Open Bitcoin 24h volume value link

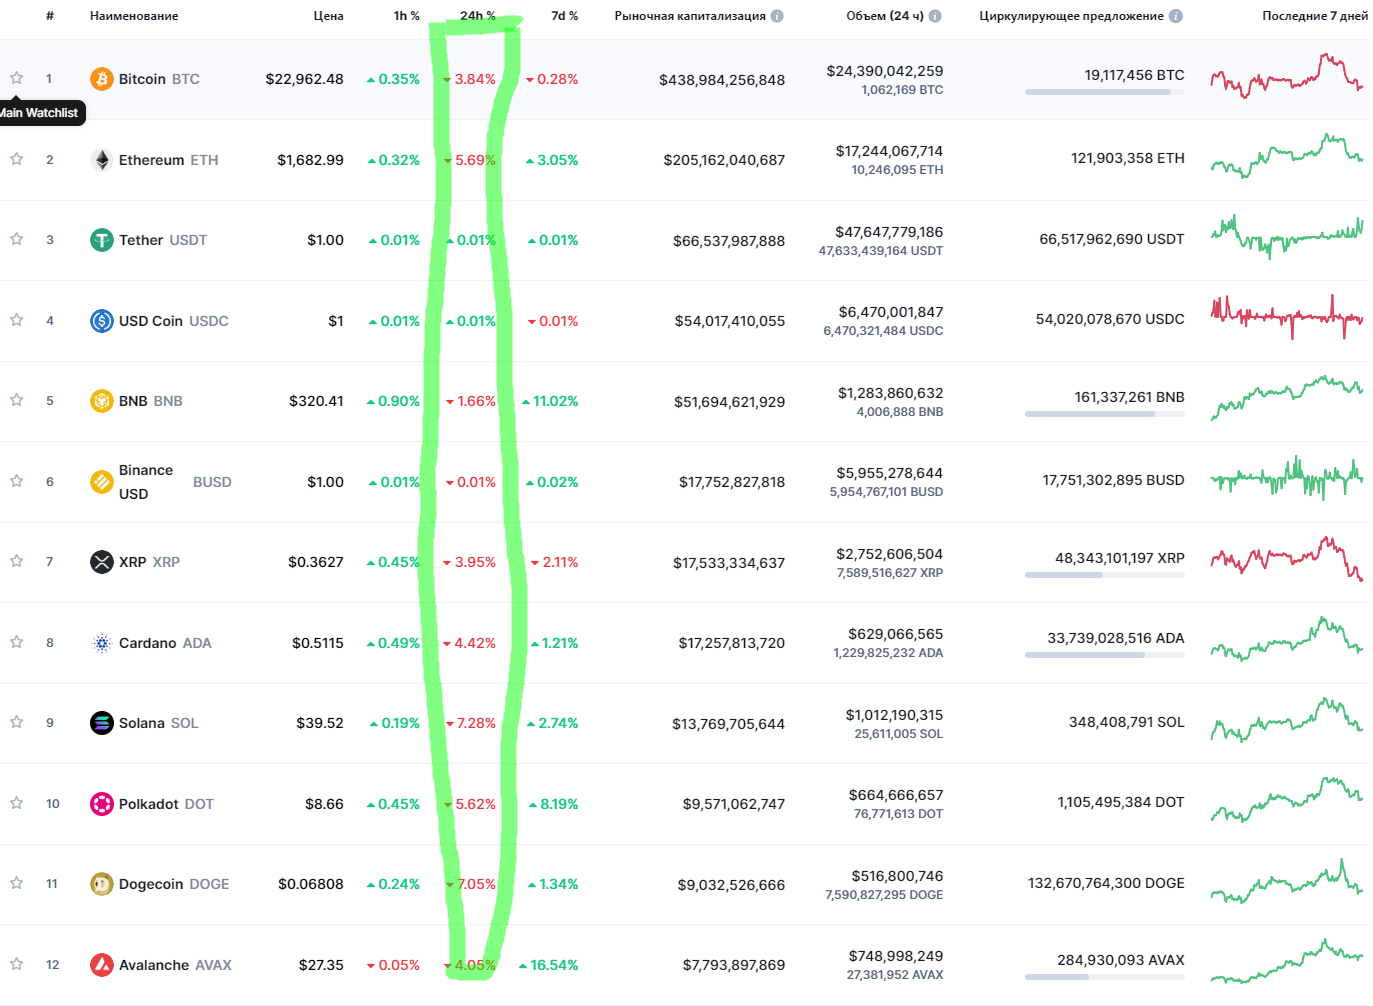(884, 71)
